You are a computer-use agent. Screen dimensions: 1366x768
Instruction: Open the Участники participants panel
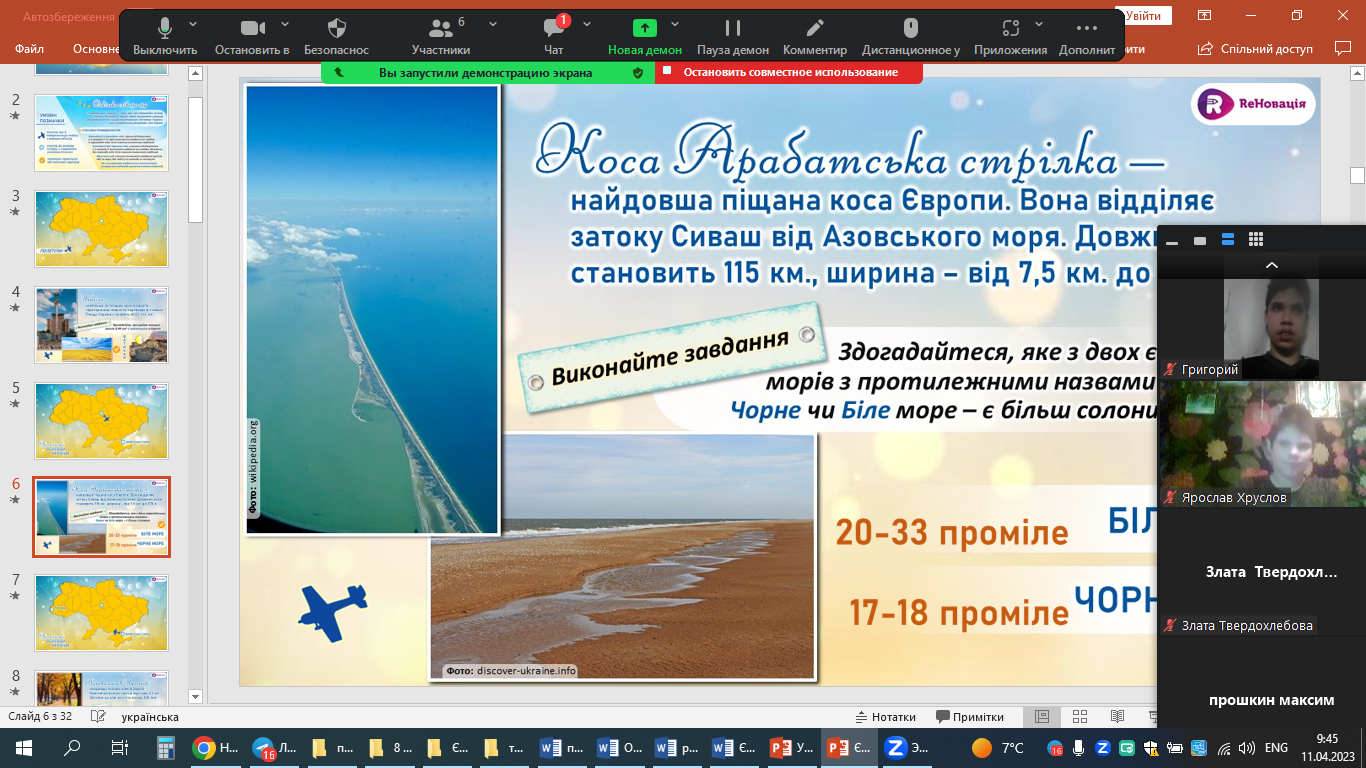click(441, 36)
